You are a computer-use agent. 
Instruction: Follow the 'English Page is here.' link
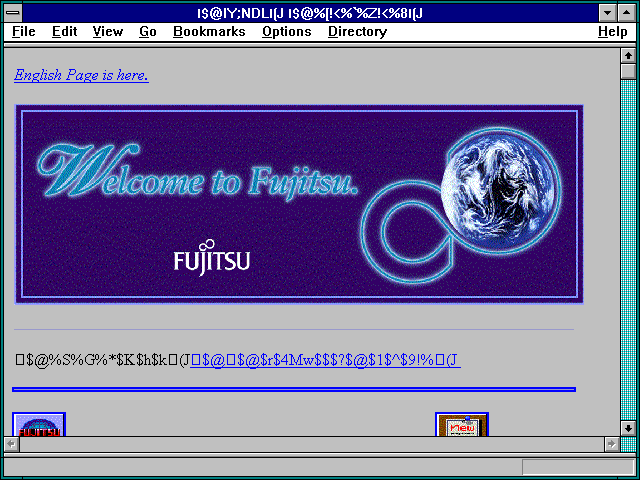coord(81,75)
